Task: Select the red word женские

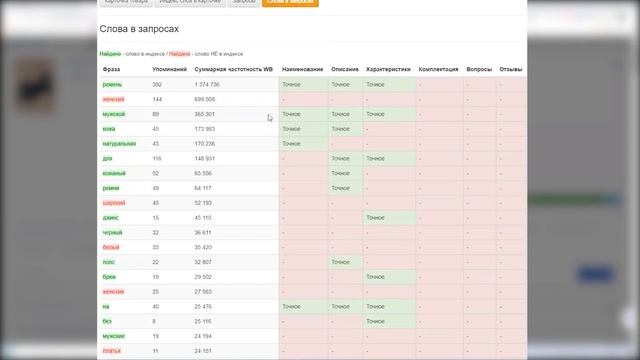Action: (113, 291)
